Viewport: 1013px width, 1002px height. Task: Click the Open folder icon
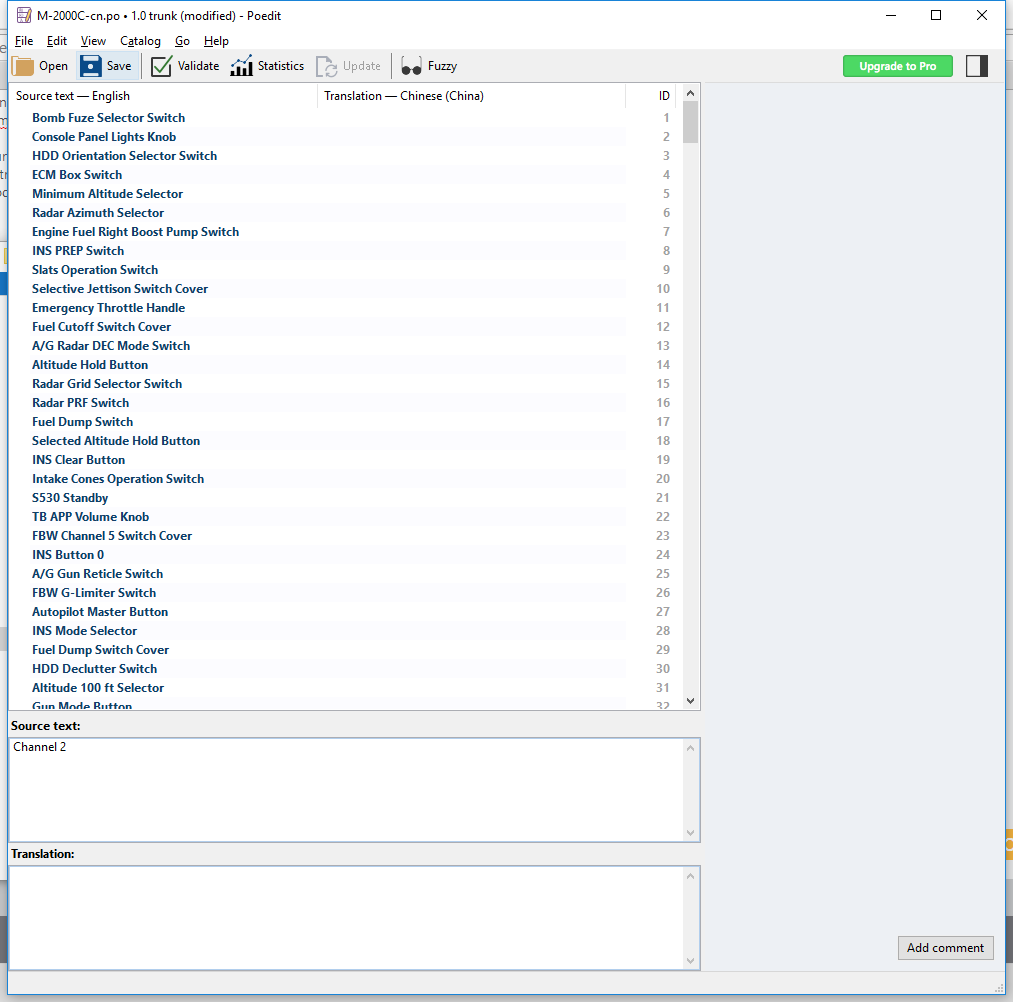coord(23,66)
